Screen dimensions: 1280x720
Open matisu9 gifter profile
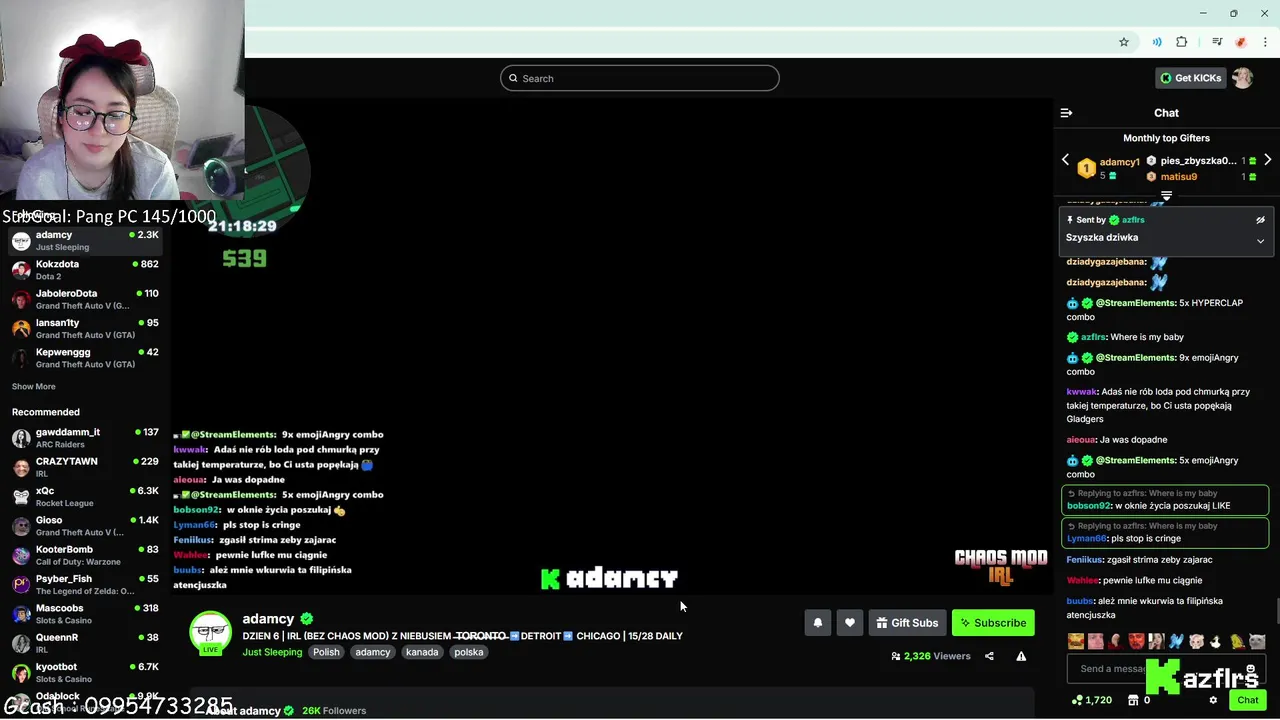tap(1179, 177)
